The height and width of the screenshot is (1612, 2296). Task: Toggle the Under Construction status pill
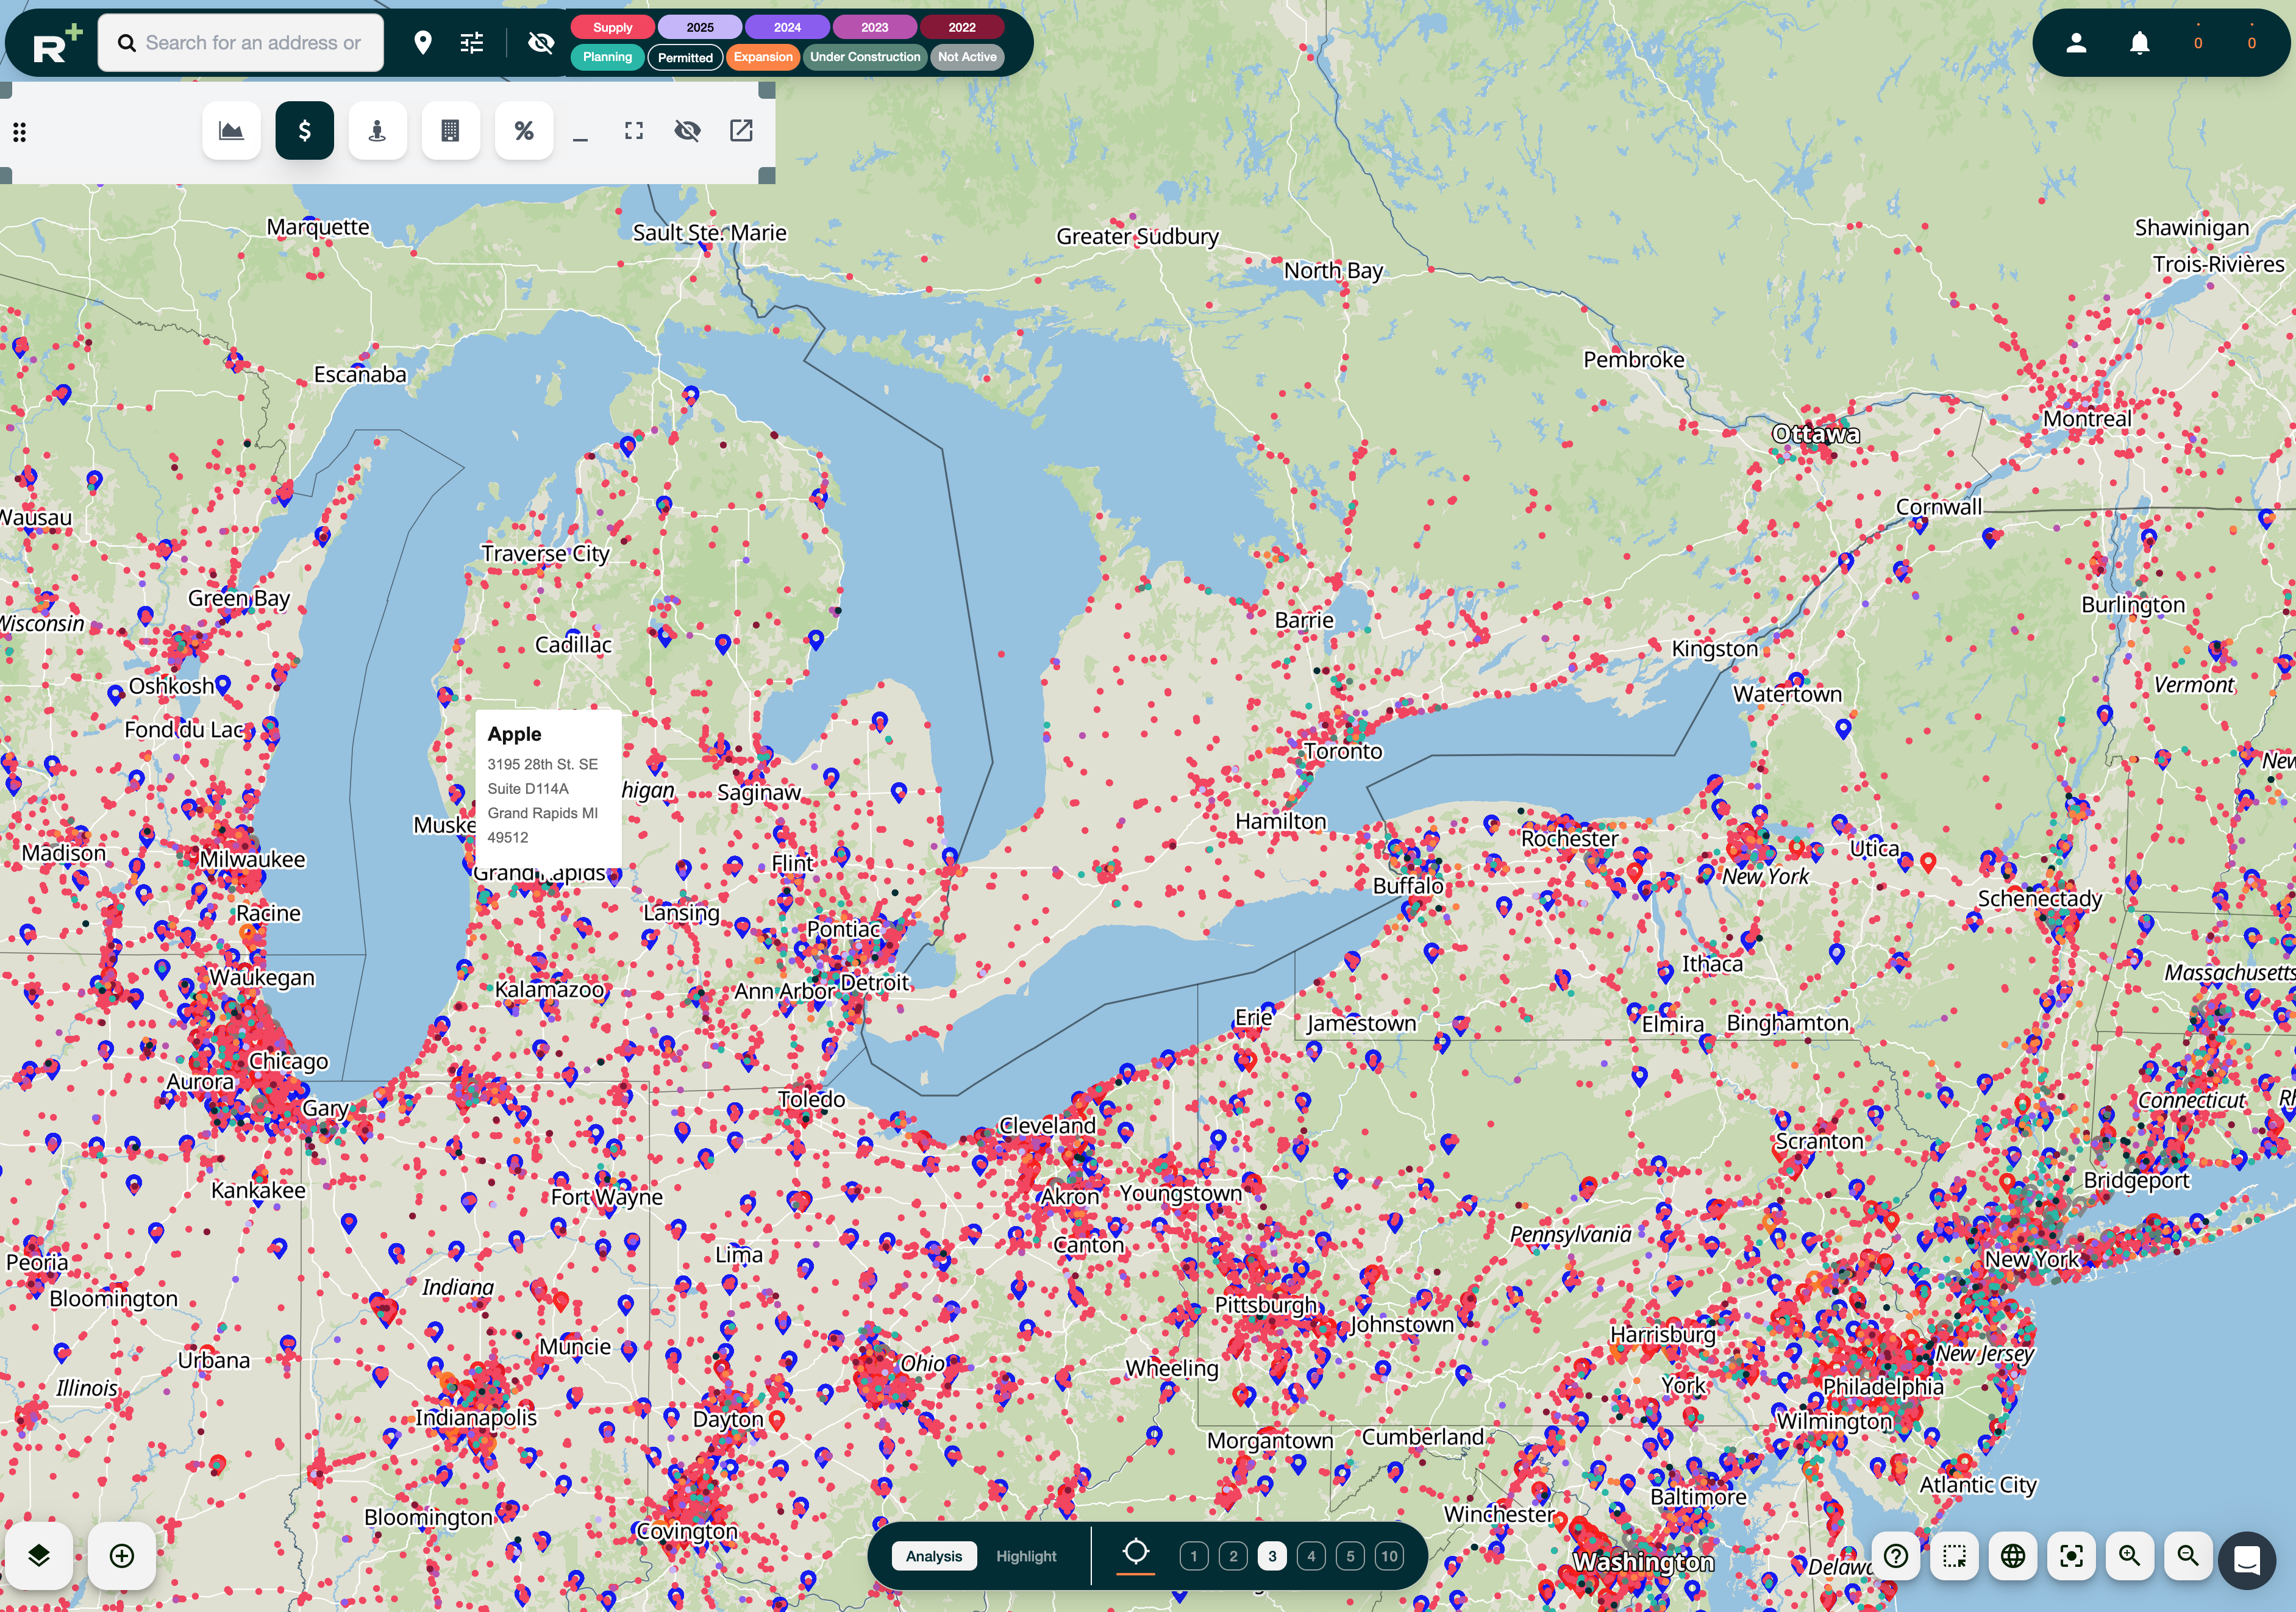click(x=864, y=57)
